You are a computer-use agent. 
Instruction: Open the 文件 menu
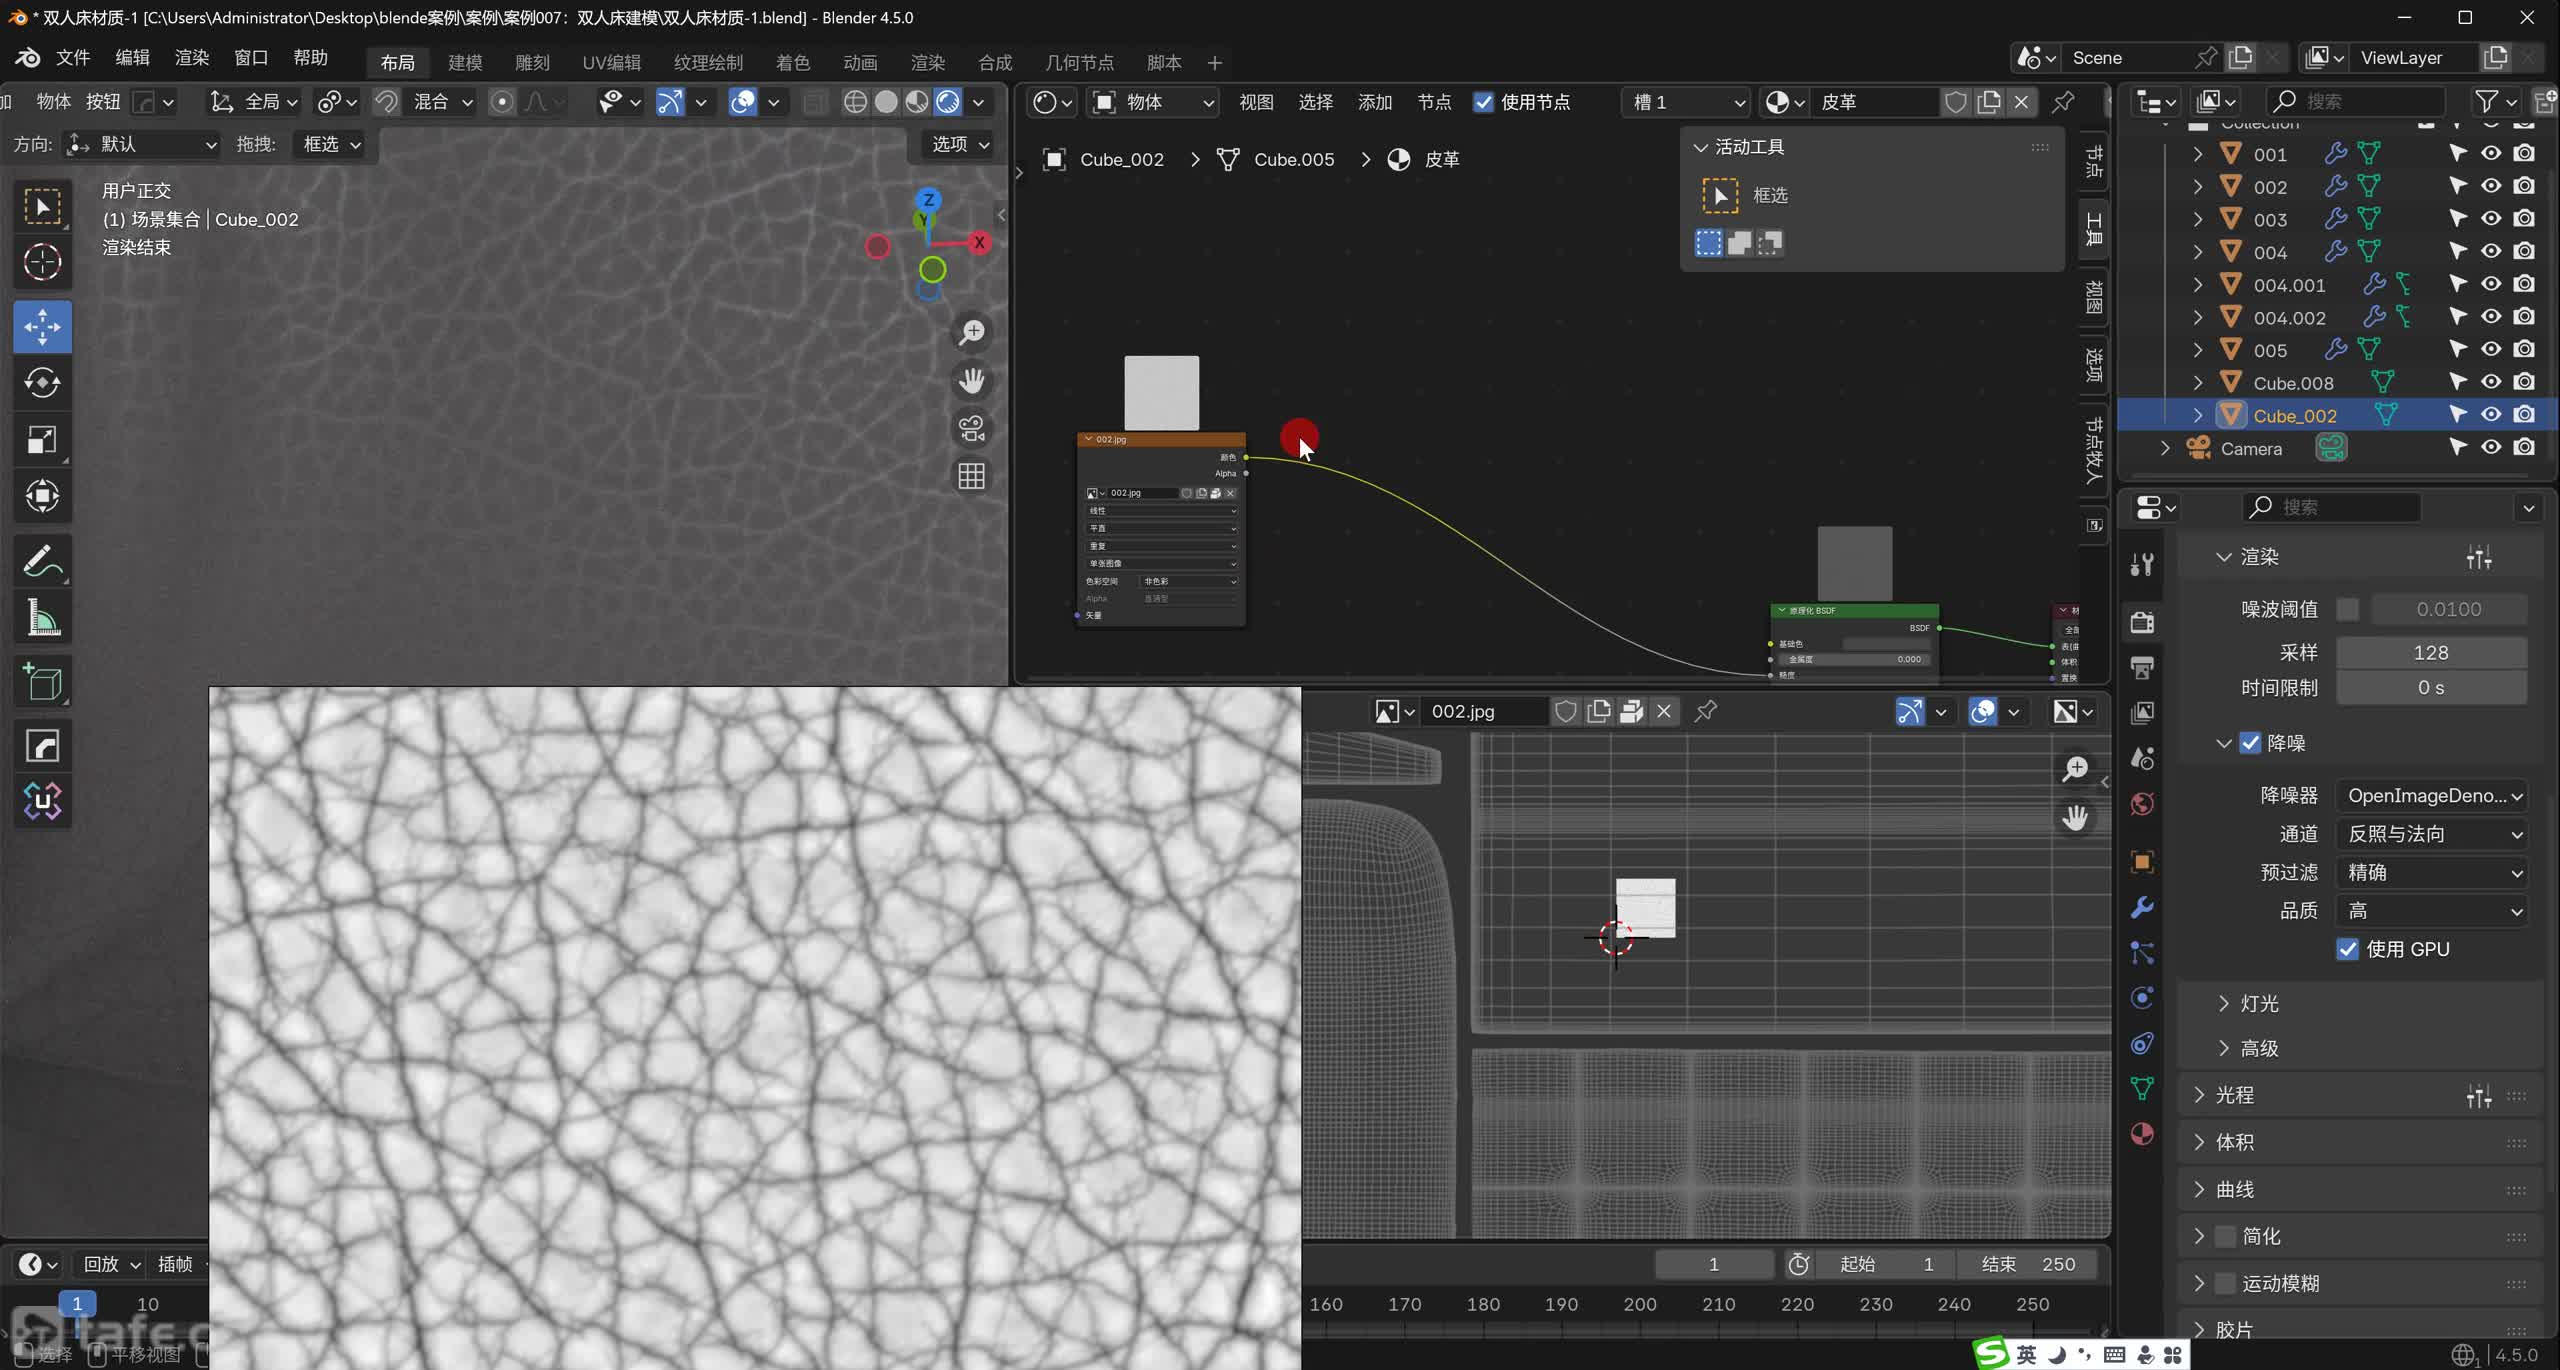[72, 58]
